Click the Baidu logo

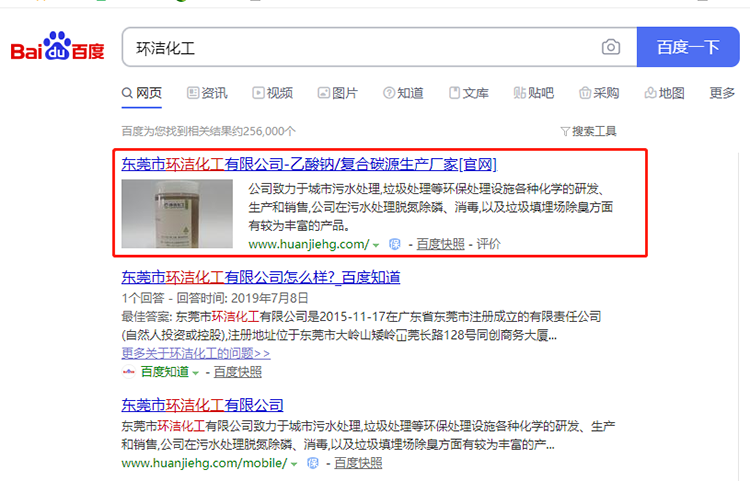point(57,48)
